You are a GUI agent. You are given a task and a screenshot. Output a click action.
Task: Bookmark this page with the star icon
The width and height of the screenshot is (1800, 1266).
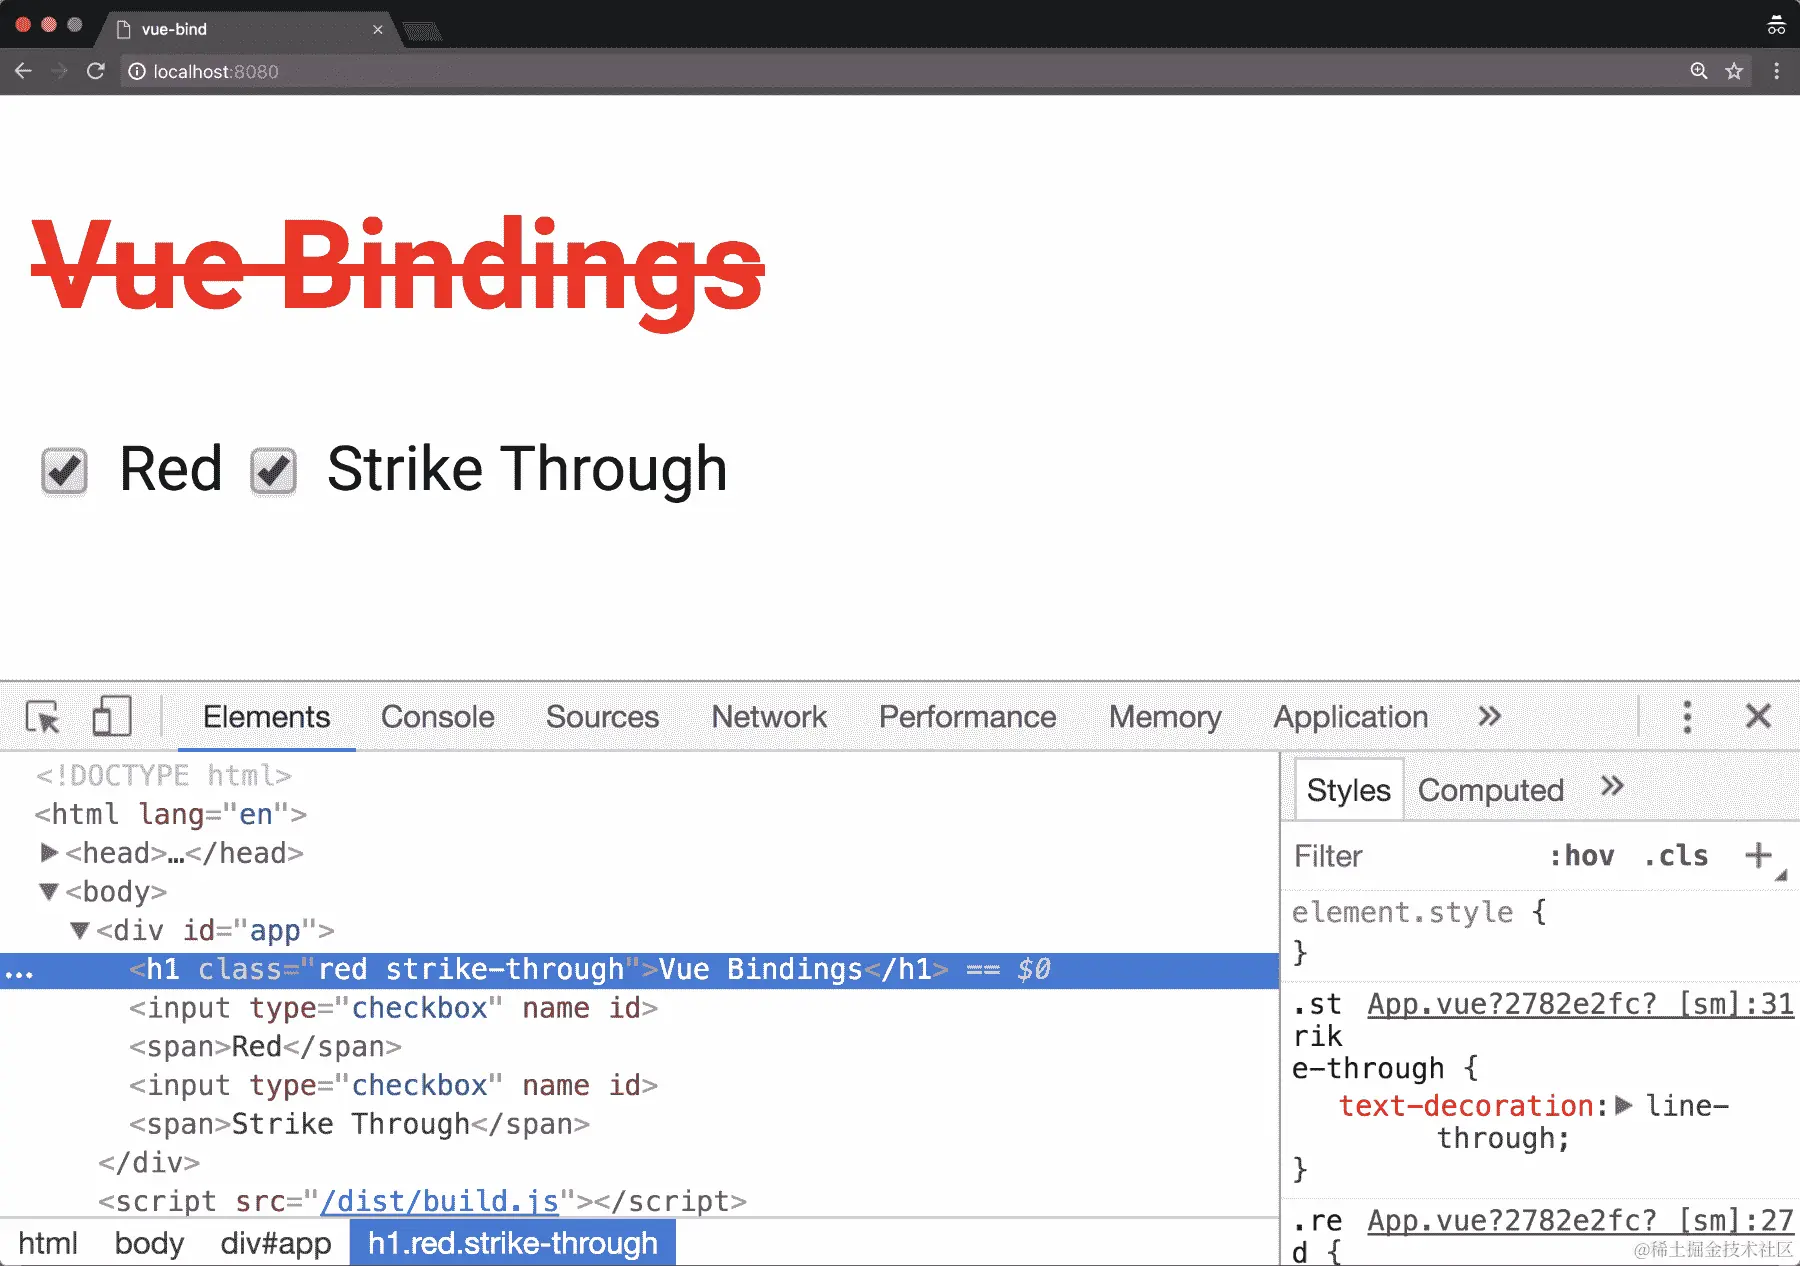[x=1734, y=71]
